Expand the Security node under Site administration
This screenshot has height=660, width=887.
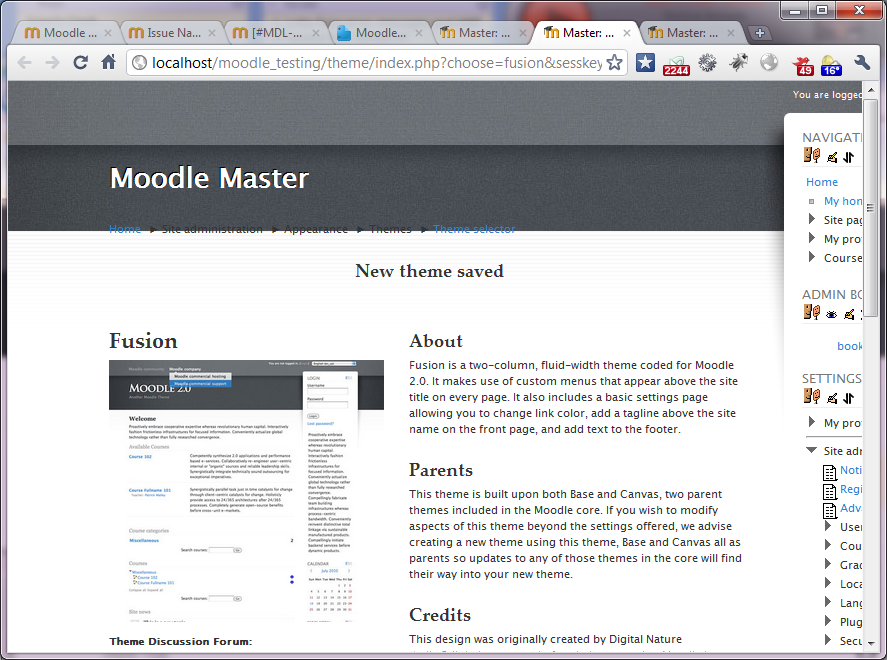tap(828, 640)
